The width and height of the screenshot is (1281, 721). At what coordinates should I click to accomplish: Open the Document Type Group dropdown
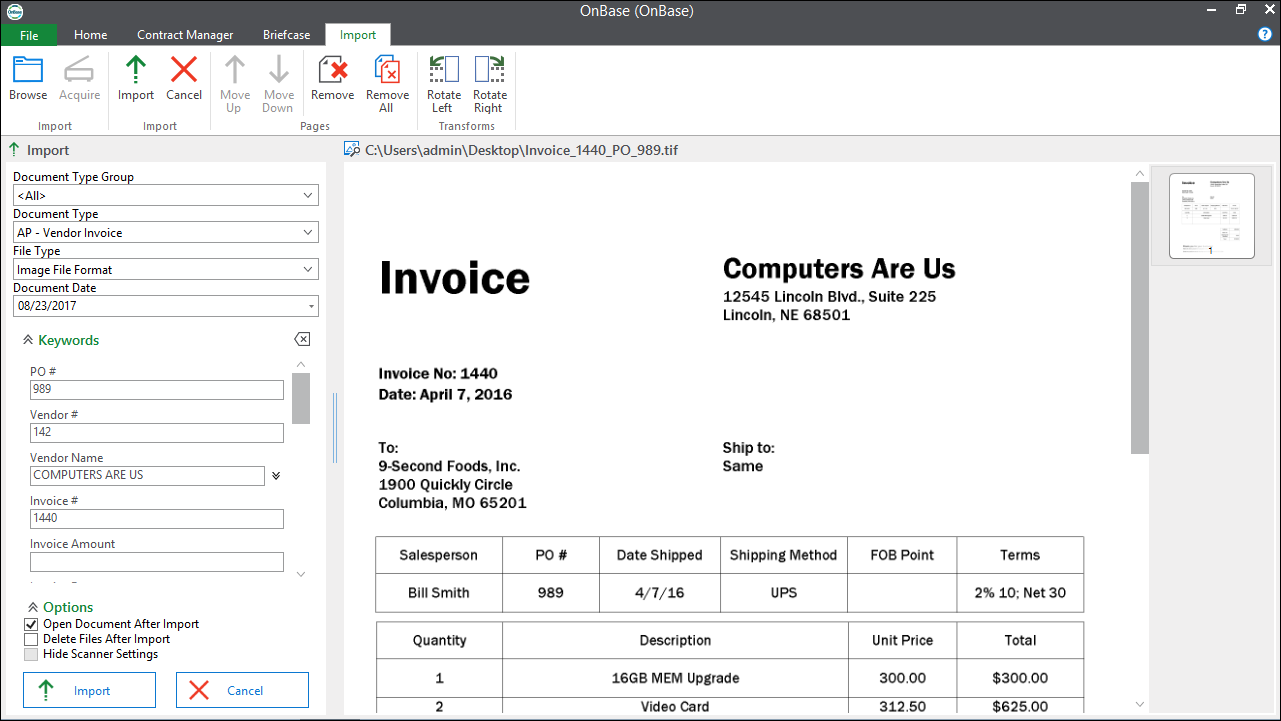pyautogui.click(x=308, y=196)
